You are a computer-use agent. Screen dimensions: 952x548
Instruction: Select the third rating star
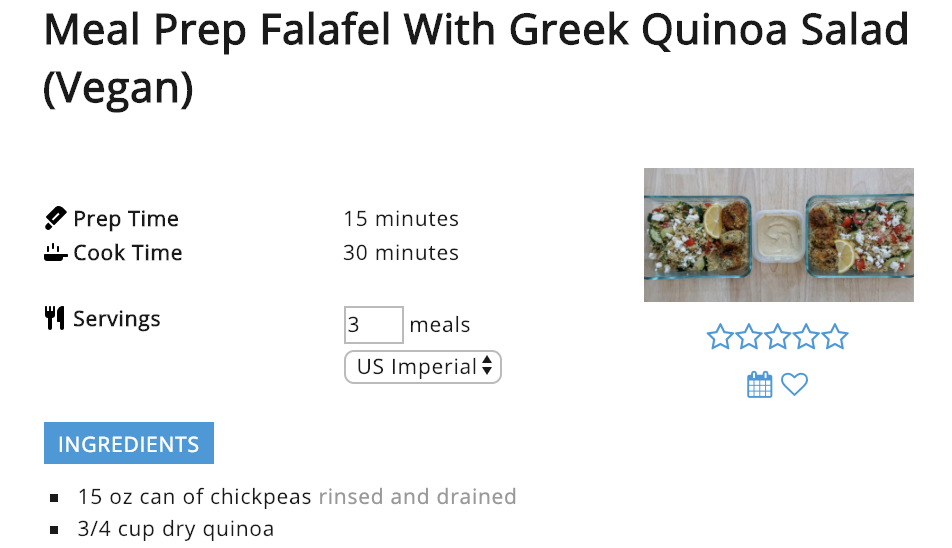(x=777, y=337)
